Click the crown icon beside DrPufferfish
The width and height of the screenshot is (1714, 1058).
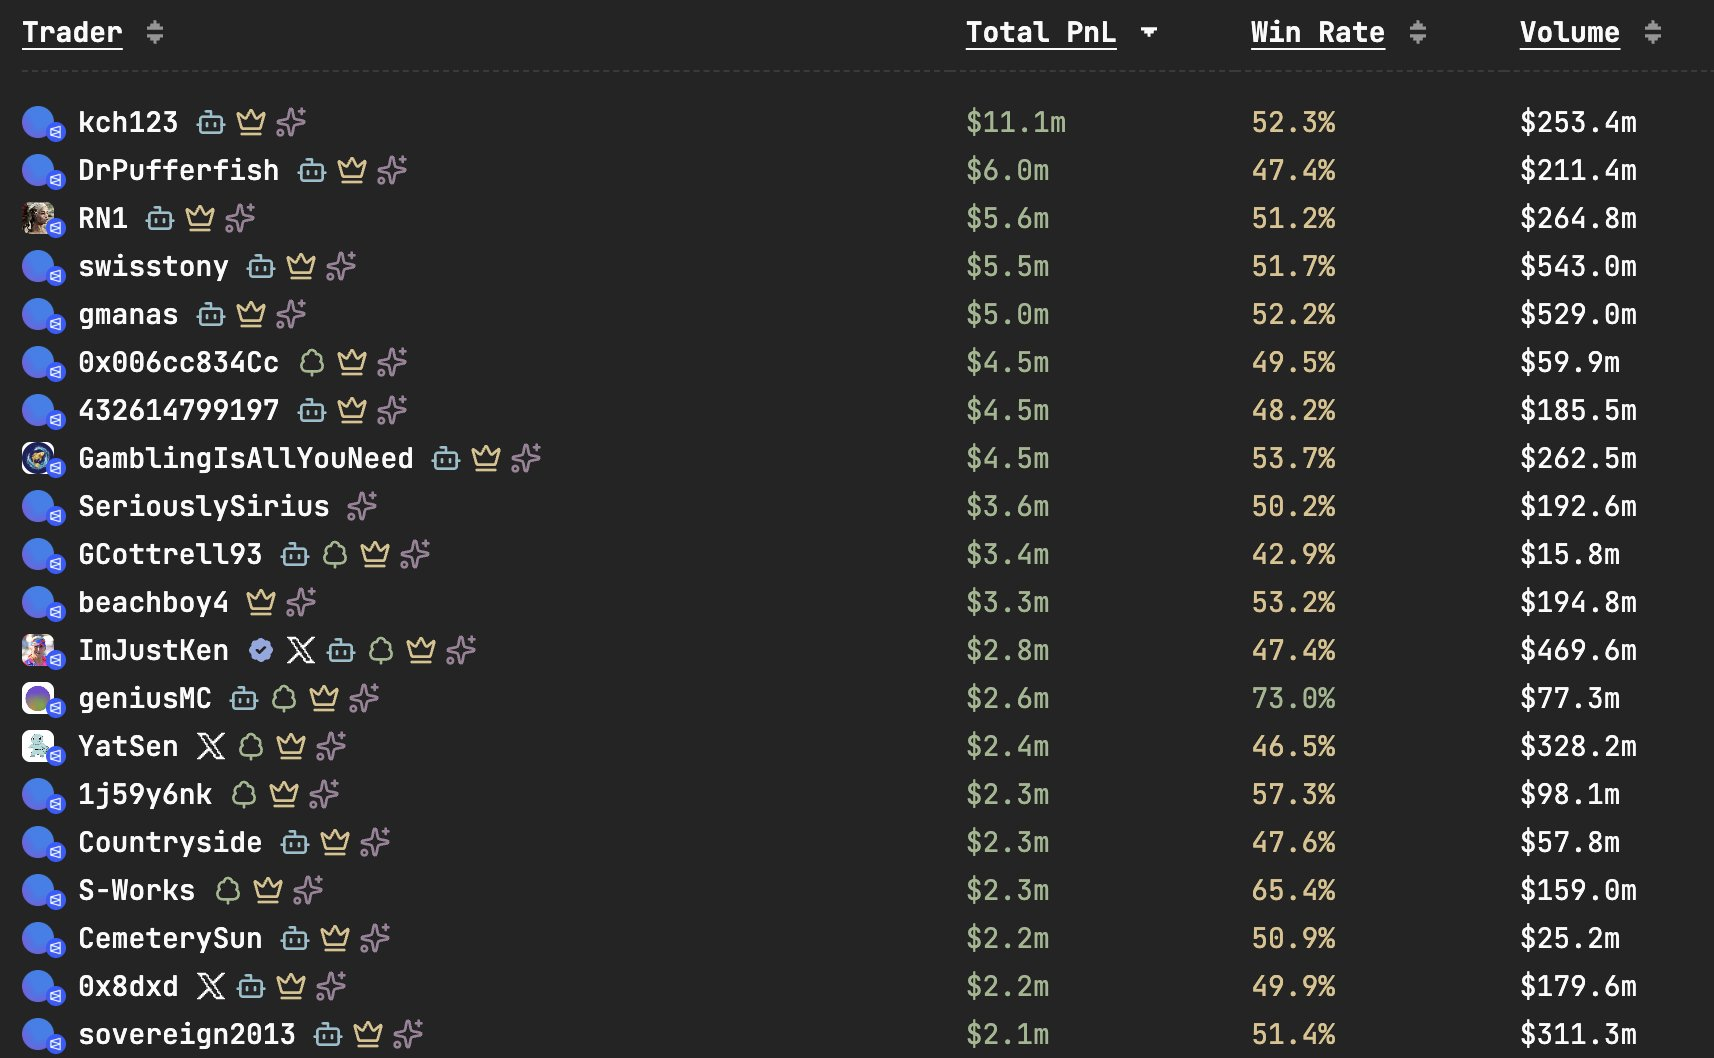click(352, 170)
